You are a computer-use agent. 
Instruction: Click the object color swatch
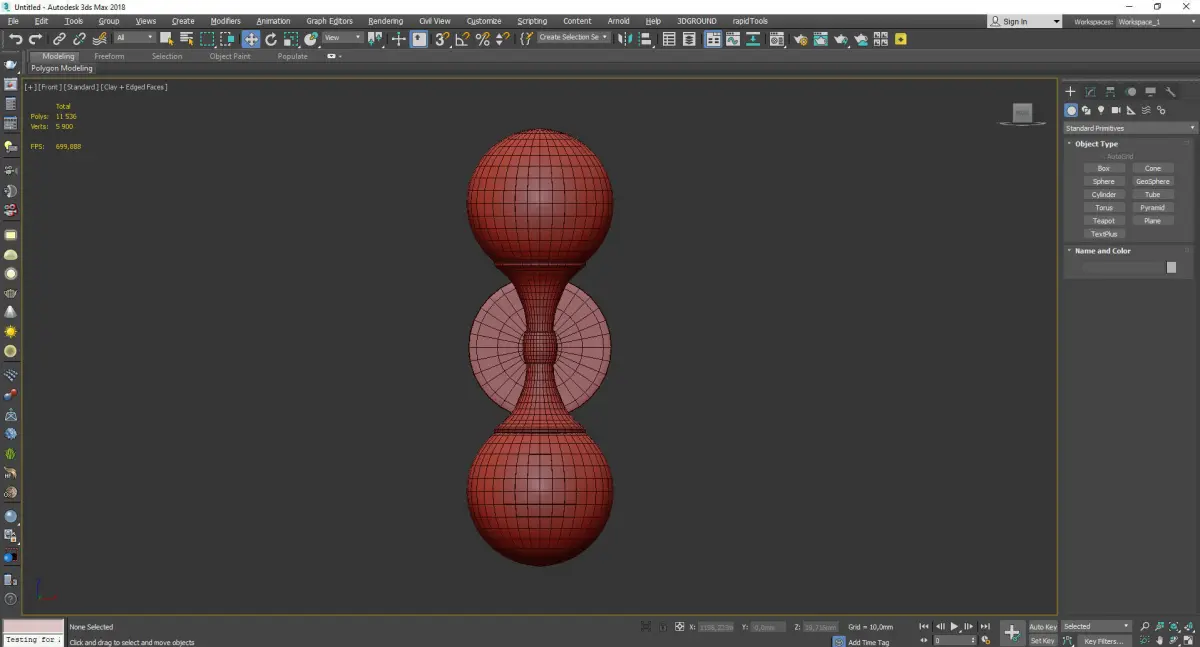coord(1171,267)
